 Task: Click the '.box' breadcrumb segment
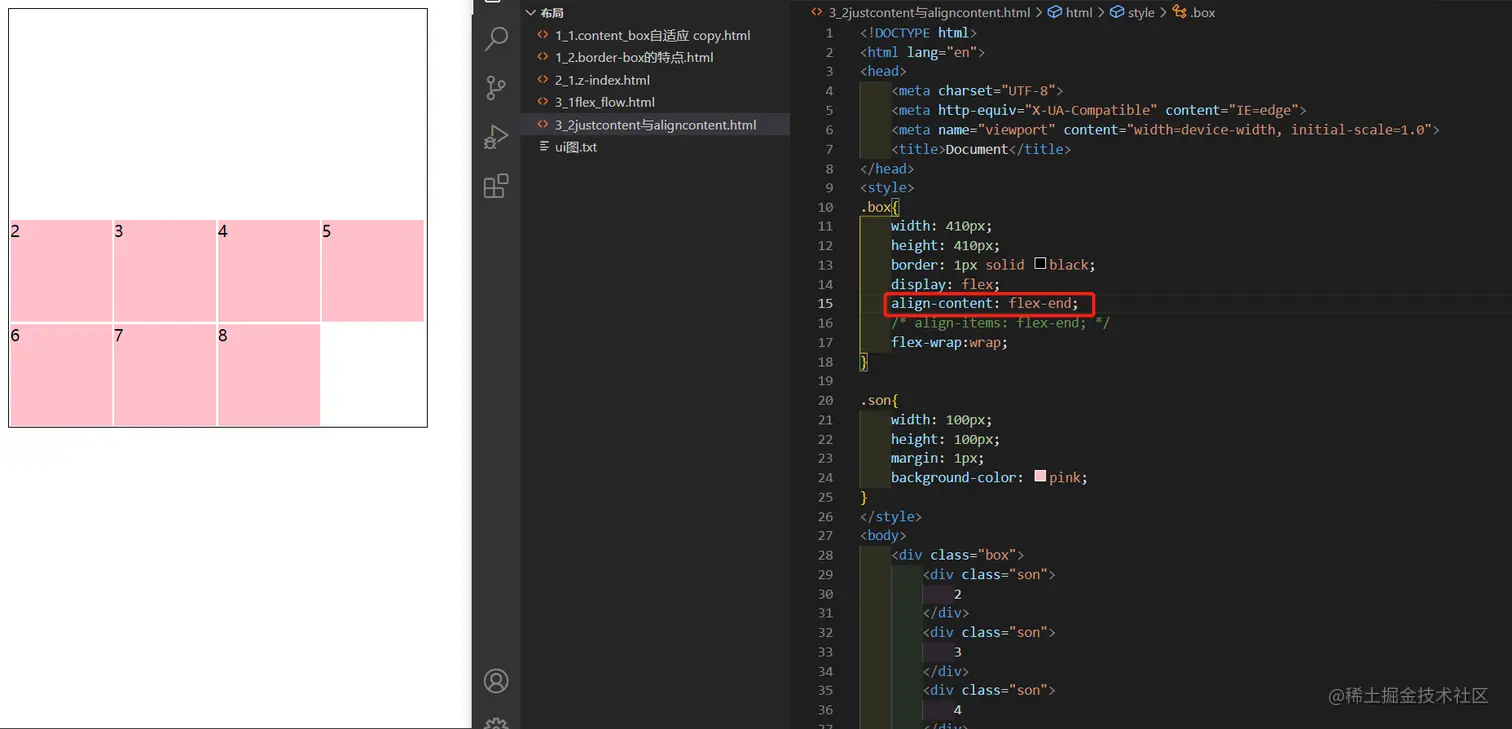tap(1203, 13)
